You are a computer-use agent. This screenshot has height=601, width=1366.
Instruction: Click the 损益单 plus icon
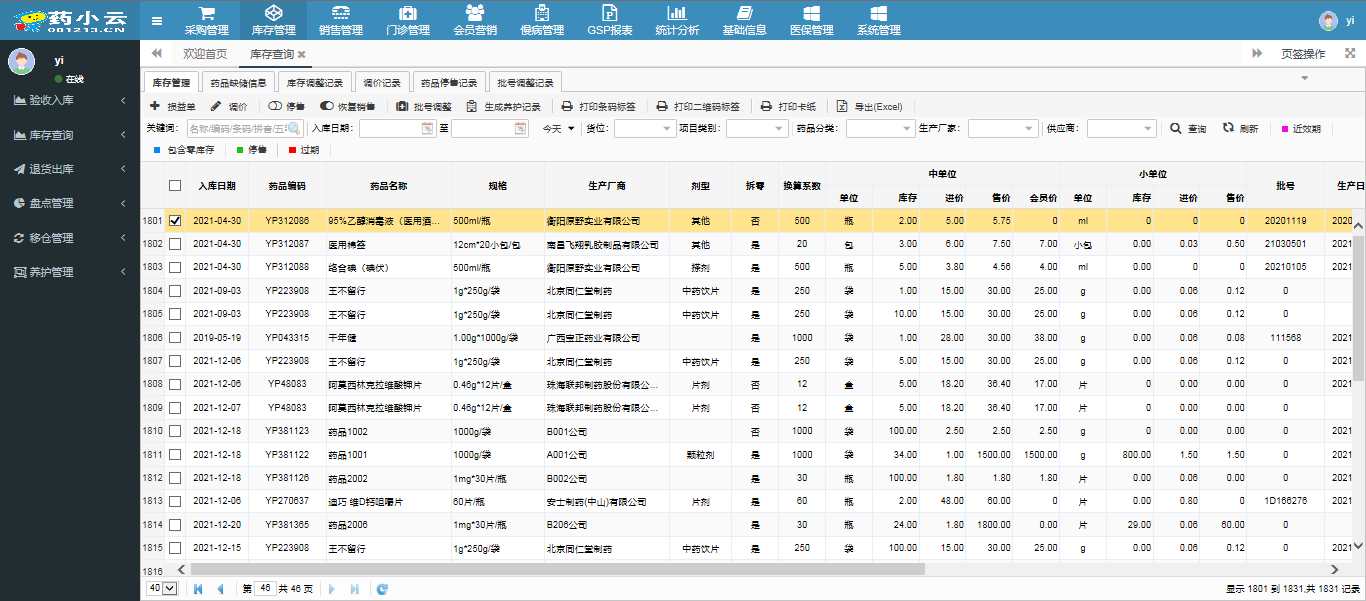[154, 106]
